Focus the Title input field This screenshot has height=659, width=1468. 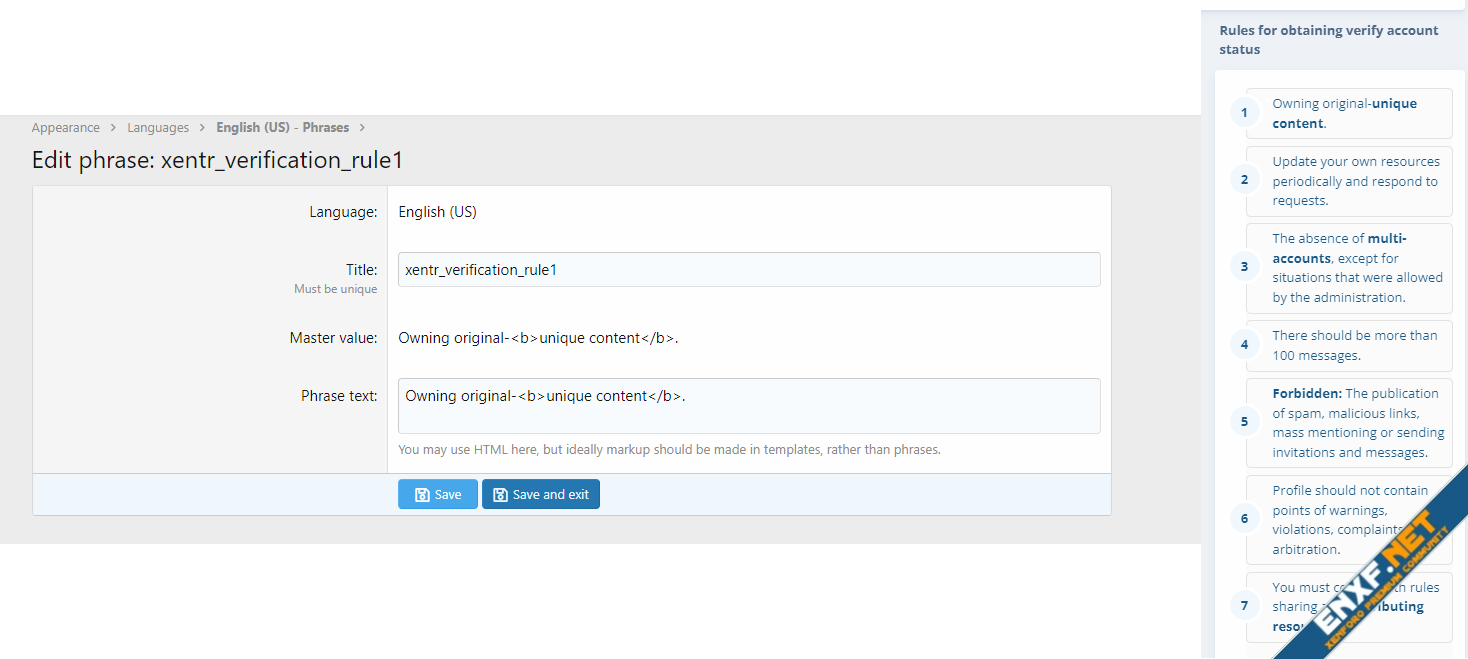point(748,270)
